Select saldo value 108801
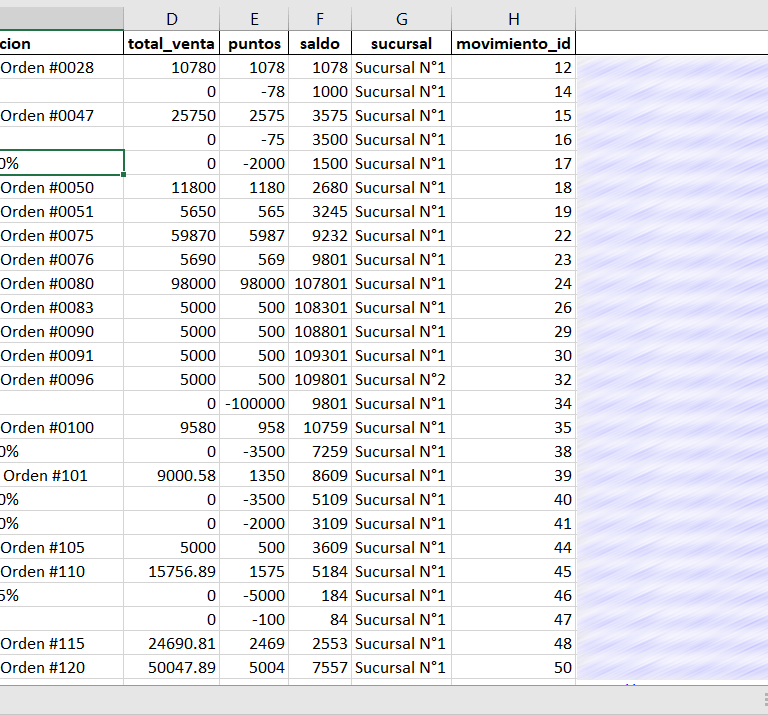Image resolution: width=768 pixels, height=715 pixels. pos(320,331)
